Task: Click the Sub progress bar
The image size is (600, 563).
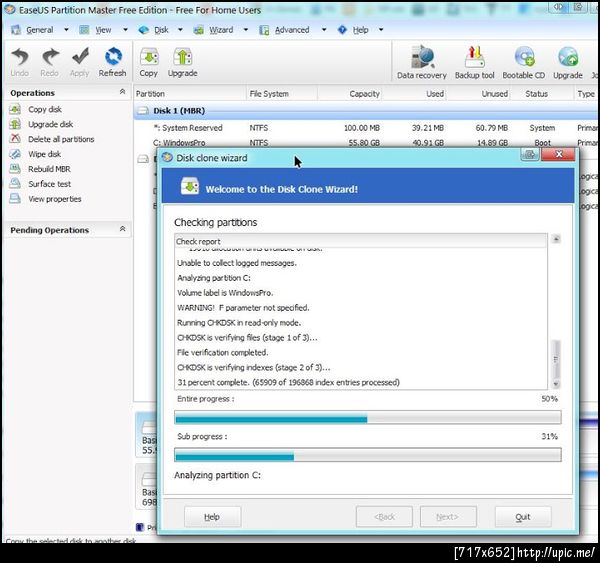Action: [368, 455]
